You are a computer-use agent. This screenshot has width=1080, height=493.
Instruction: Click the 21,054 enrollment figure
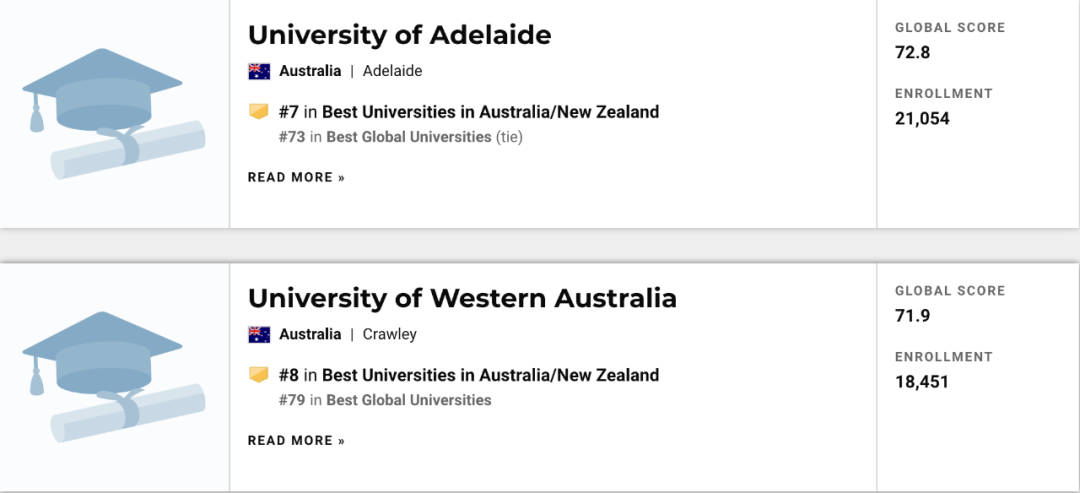click(x=922, y=118)
